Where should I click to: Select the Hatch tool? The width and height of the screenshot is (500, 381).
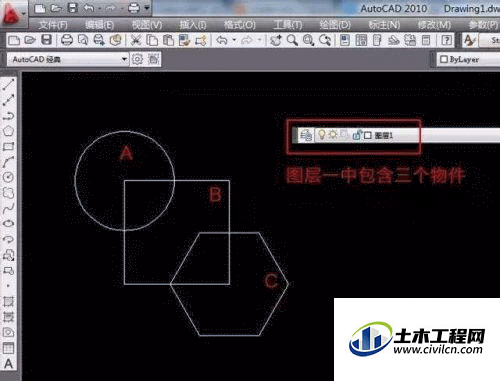(8, 301)
